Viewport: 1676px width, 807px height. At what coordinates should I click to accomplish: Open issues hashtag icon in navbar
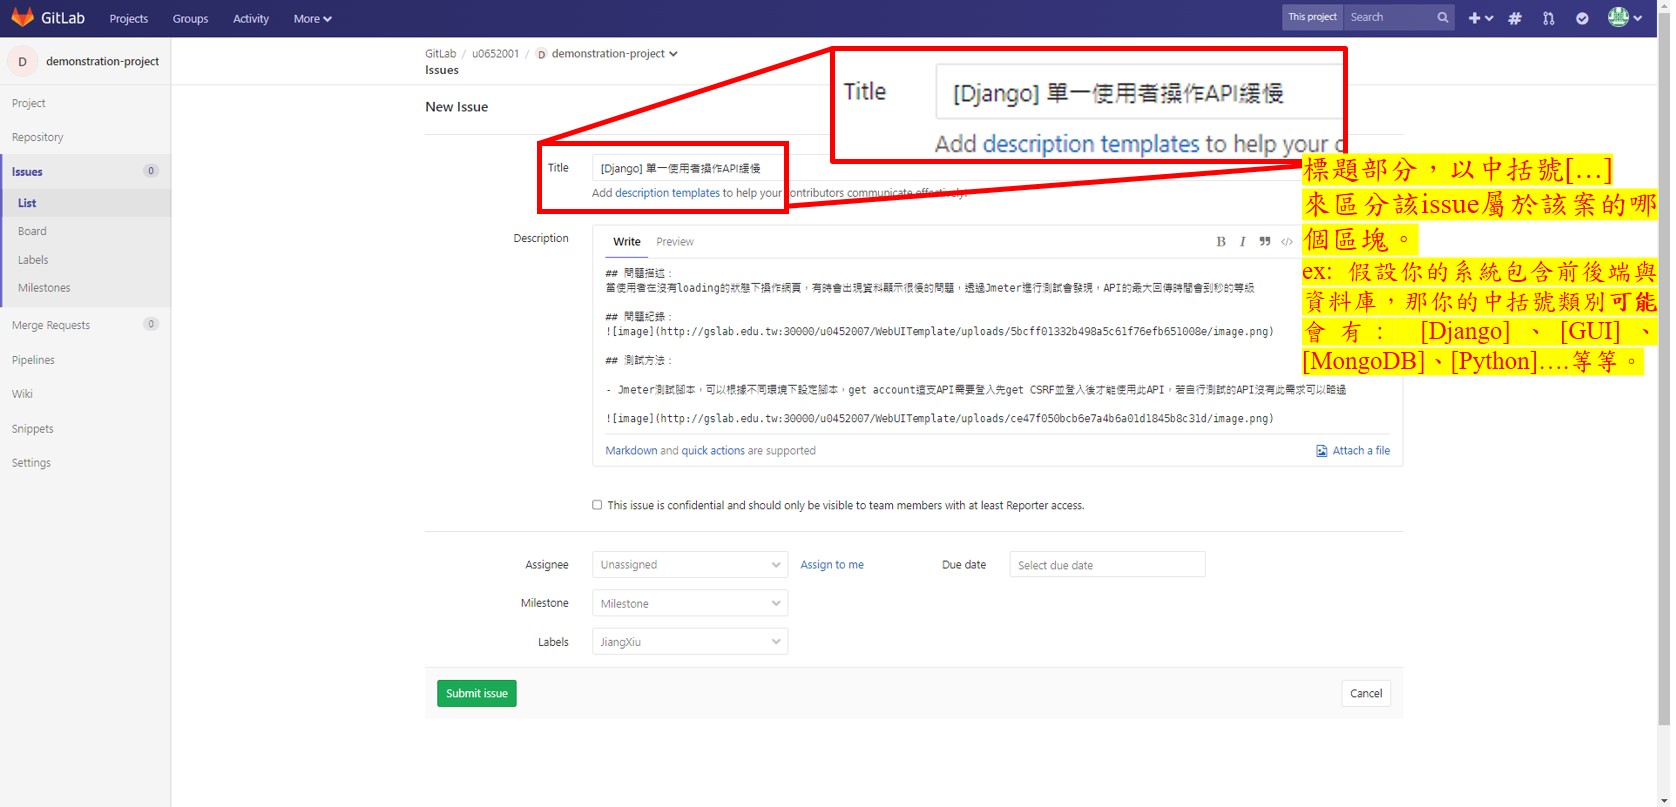[1515, 18]
